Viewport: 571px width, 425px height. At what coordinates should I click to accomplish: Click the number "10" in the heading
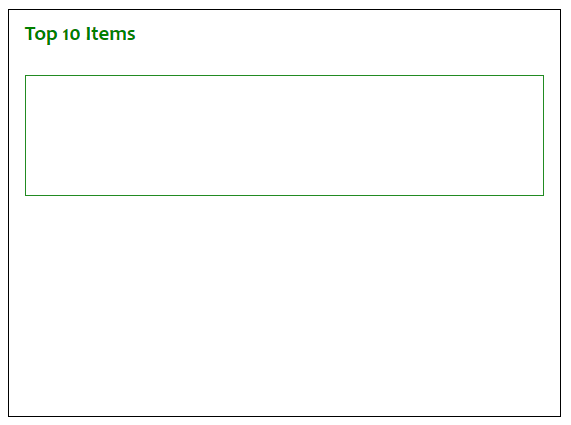[x=71, y=35]
